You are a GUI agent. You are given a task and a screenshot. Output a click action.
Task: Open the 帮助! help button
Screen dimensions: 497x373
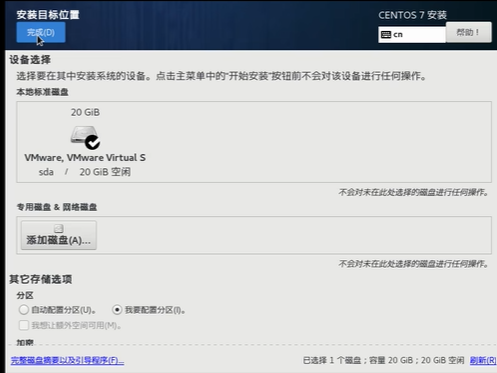point(468,32)
